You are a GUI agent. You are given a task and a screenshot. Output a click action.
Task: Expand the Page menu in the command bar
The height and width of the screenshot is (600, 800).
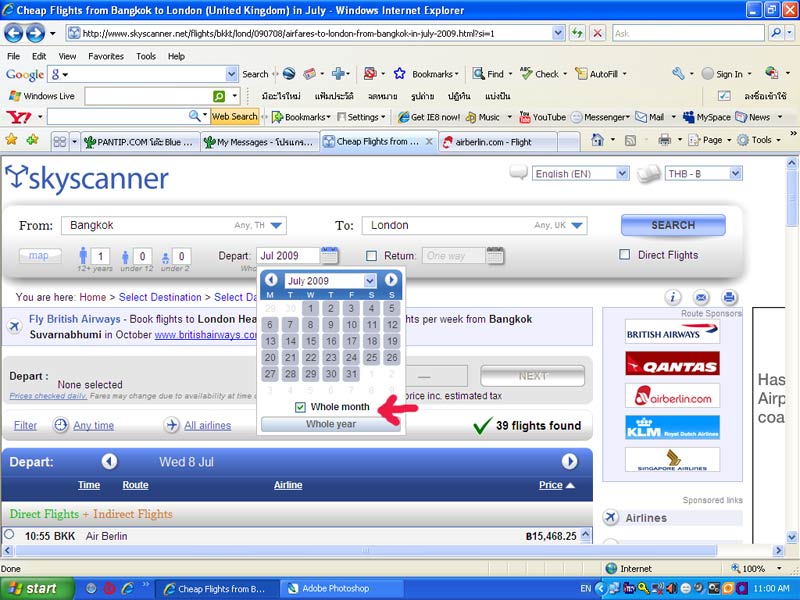coord(710,140)
